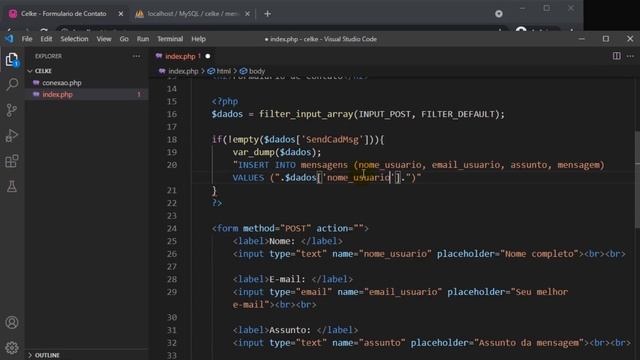Select index.php in the explorer

[x=57, y=94]
